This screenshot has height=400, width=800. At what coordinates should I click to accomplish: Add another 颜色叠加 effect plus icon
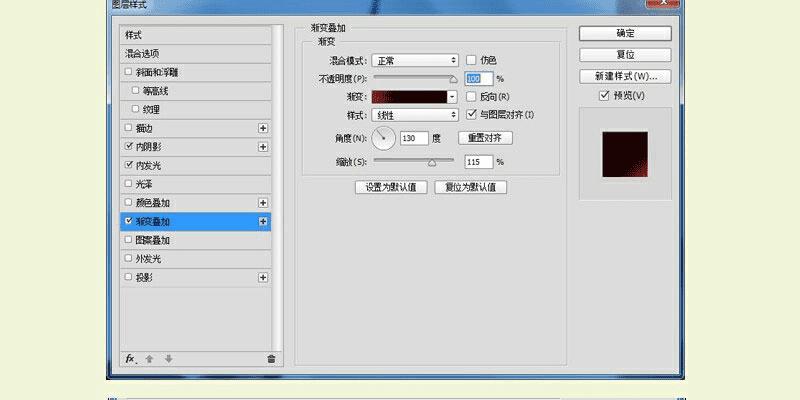point(263,203)
